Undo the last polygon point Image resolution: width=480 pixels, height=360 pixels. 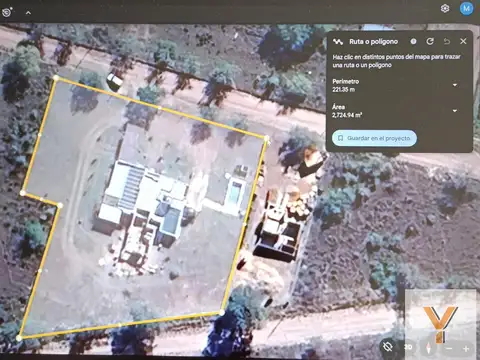click(447, 41)
